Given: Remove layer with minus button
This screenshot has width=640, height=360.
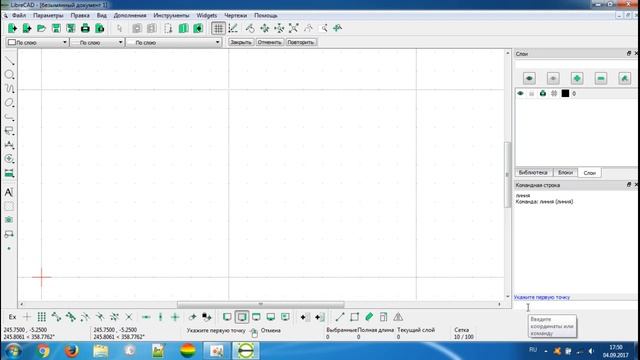Looking at the screenshot, I should (x=601, y=78).
